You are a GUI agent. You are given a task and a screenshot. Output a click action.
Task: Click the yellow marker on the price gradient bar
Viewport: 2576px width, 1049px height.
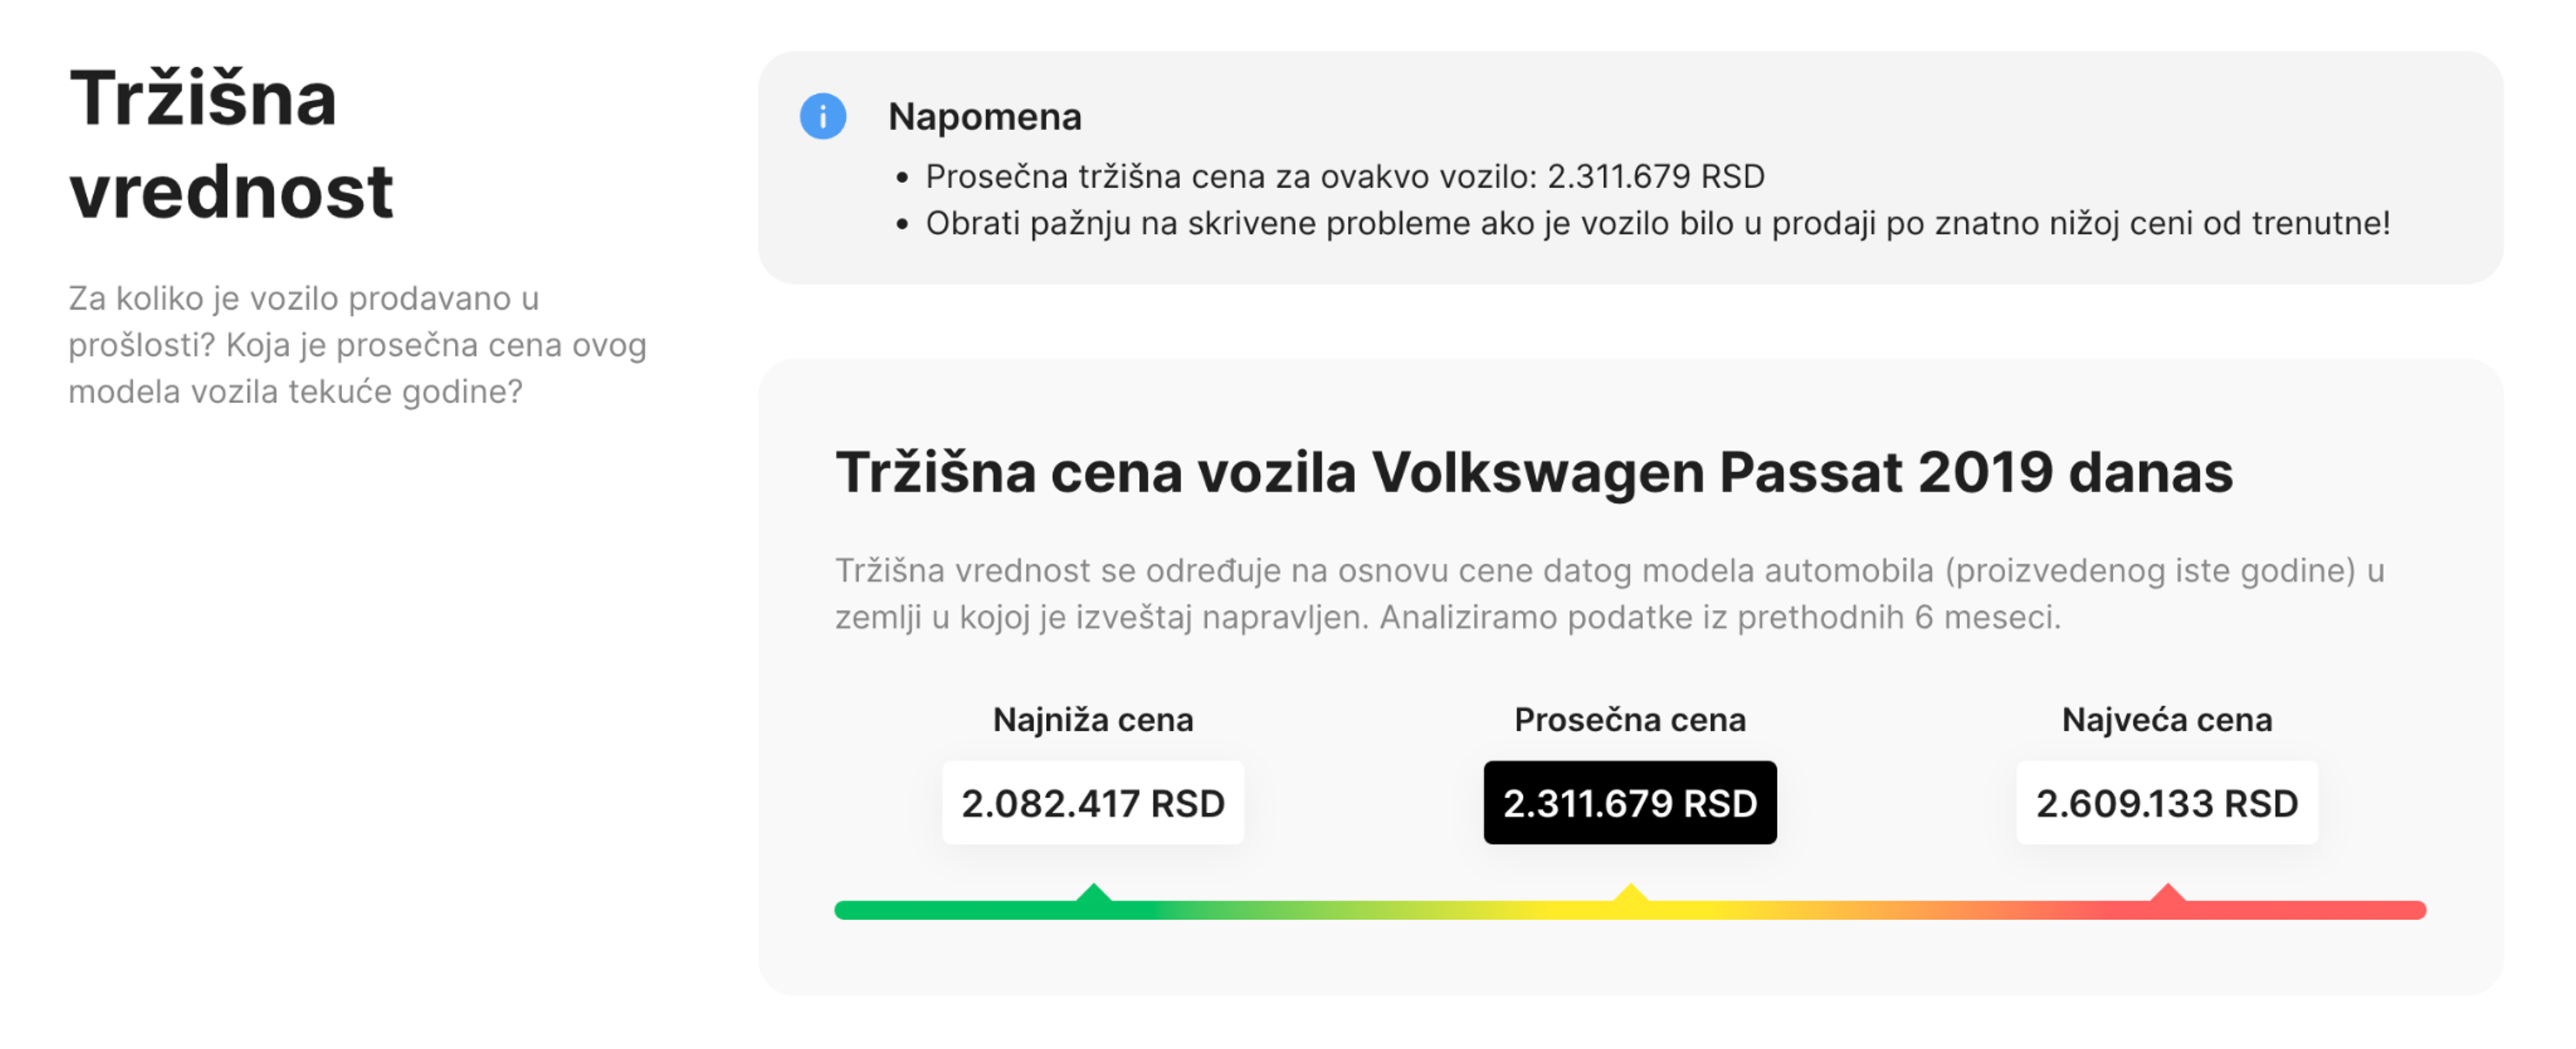tap(1630, 899)
